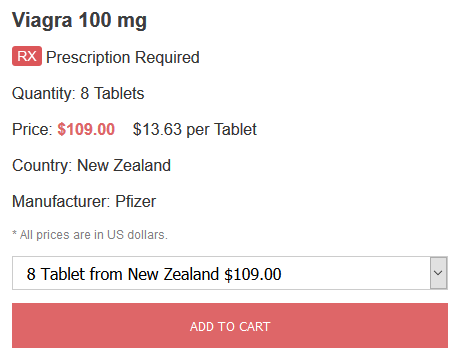Click the 'Pfizer' manufacturer name

(136, 201)
